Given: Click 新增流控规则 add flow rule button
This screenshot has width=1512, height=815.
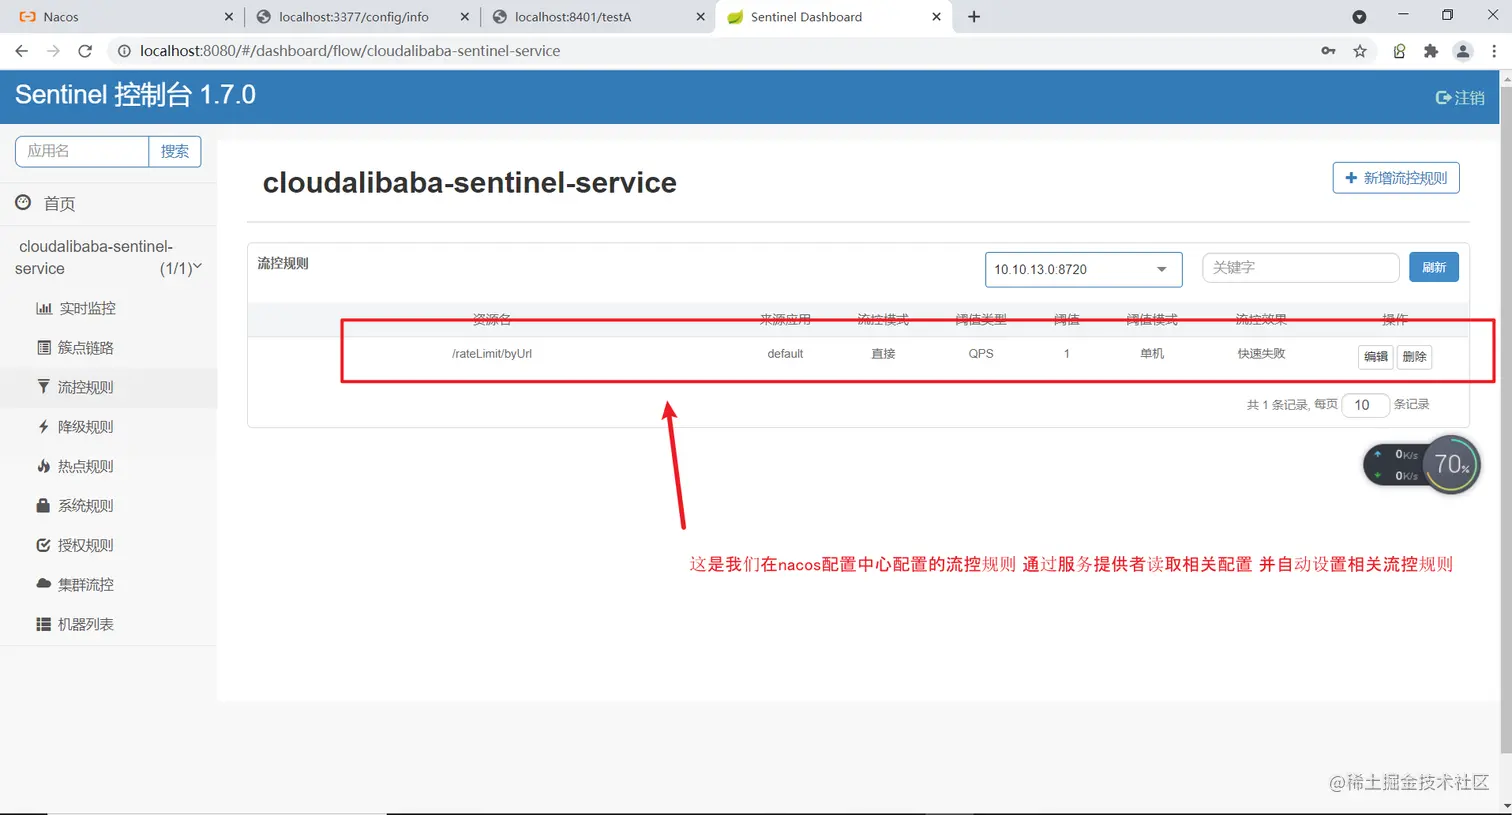Looking at the screenshot, I should [1396, 178].
